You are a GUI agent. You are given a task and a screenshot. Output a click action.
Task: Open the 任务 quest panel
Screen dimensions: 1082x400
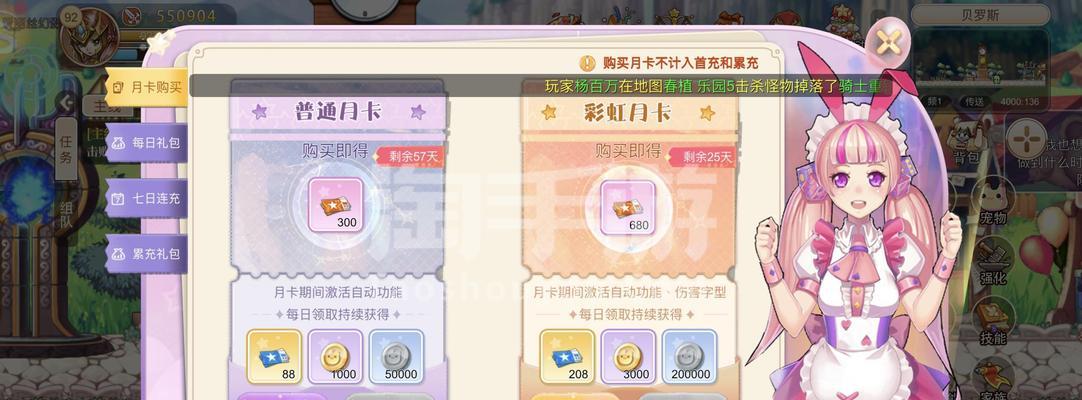pyautogui.click(x=66, y=148)
